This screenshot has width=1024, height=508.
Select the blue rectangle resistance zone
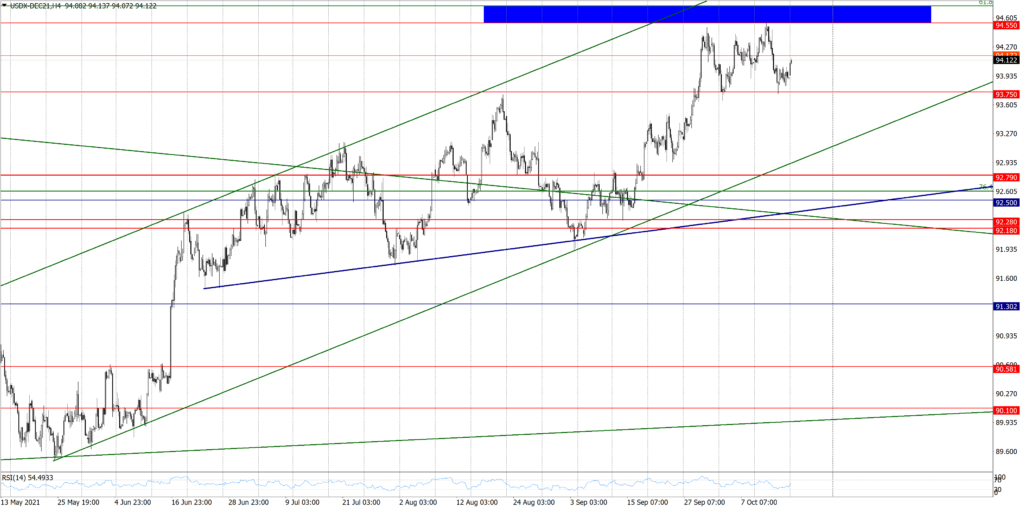(706, 14)
